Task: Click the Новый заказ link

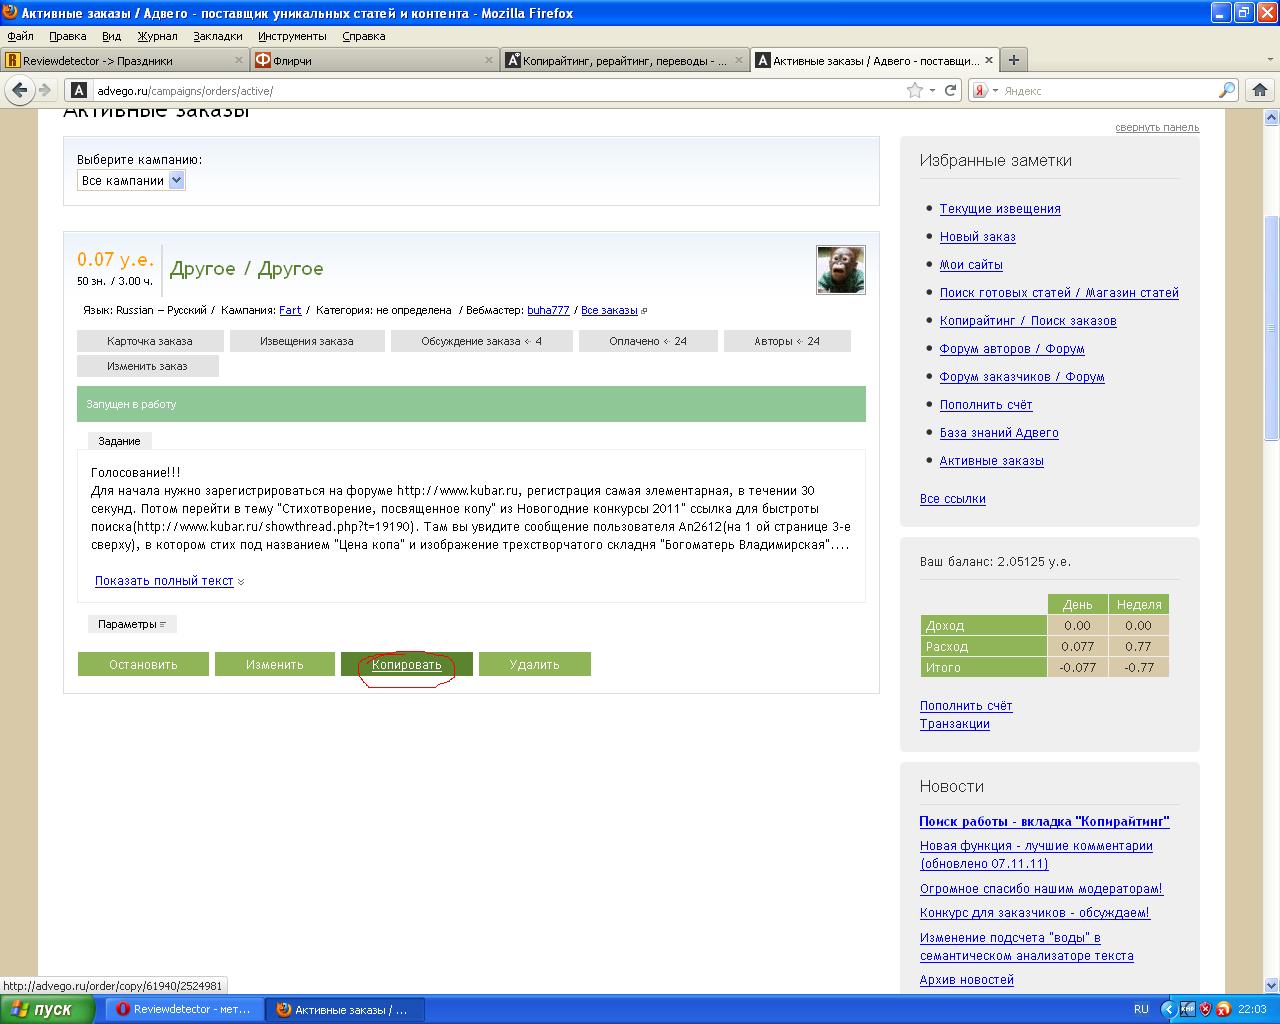Action: coord(978,237)
